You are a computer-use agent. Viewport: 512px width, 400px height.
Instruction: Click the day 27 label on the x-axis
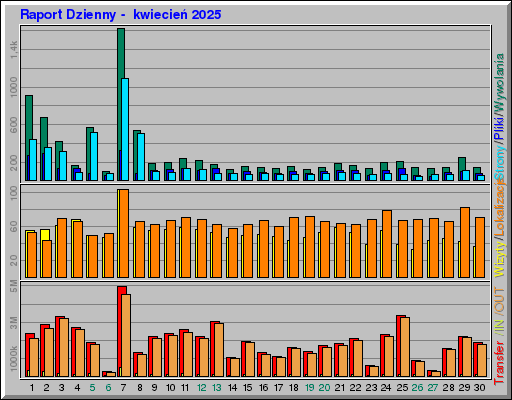433,388
